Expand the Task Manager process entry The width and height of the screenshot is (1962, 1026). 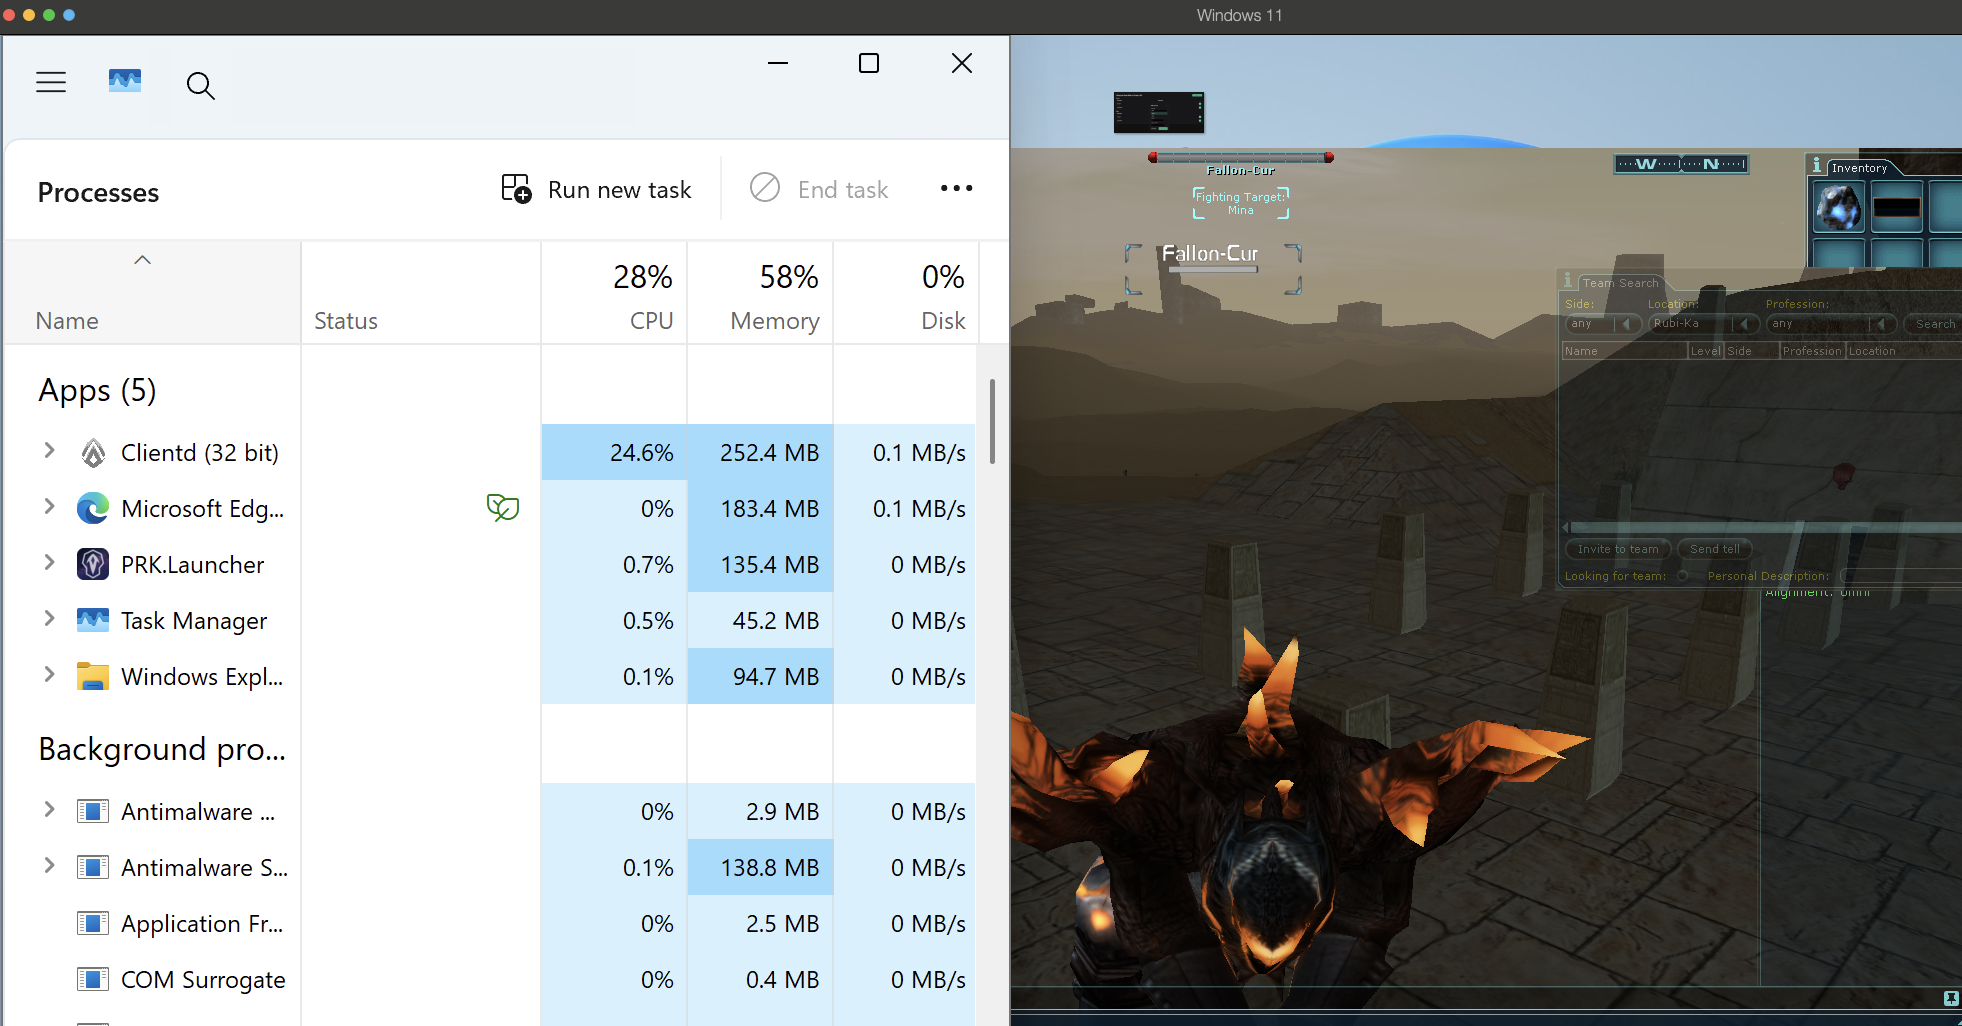click(x=49, y=619)
